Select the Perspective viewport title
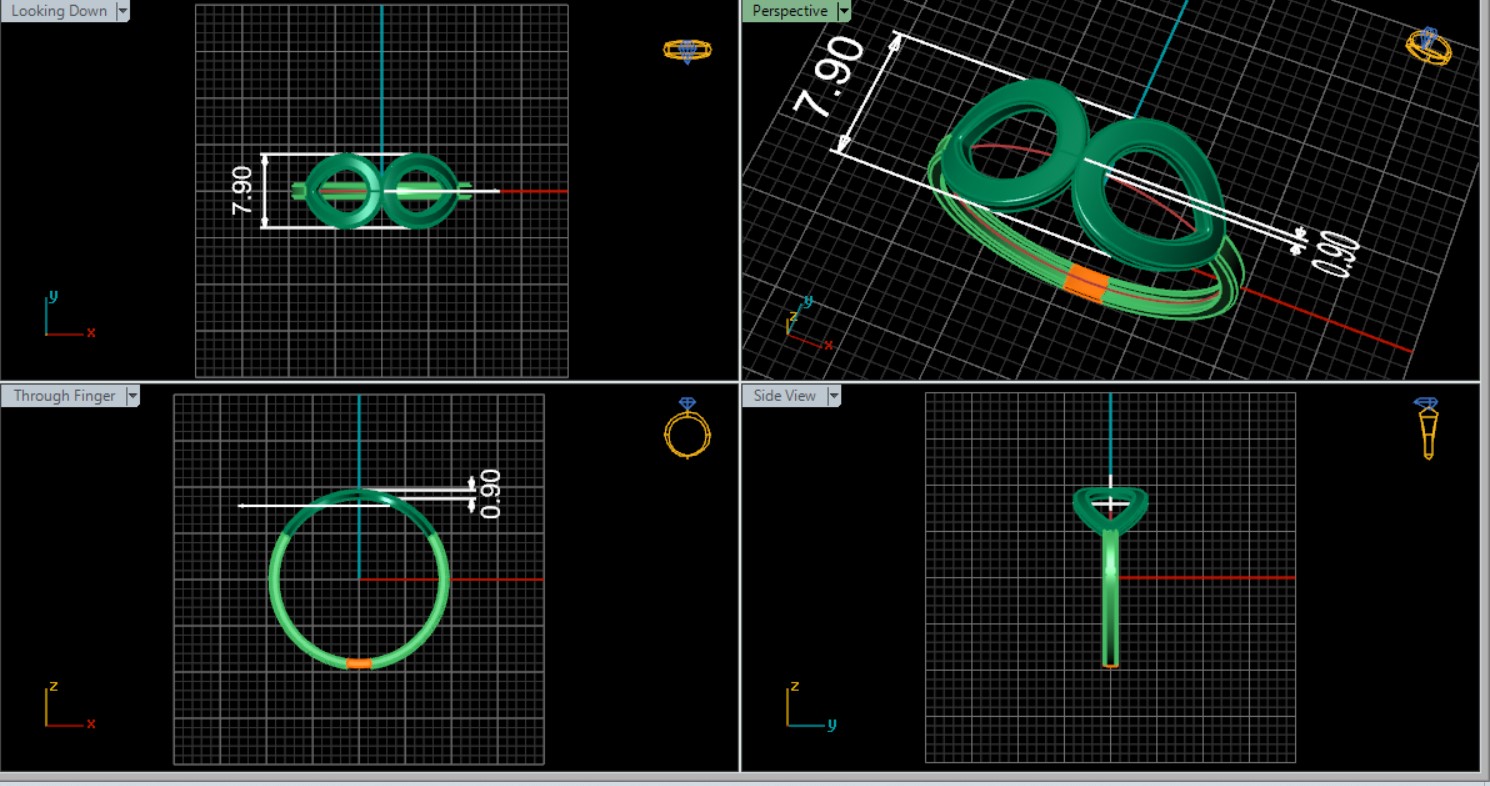Image resolution: width=1490 pixels, height=786 pixels. (x=789, y=11)
